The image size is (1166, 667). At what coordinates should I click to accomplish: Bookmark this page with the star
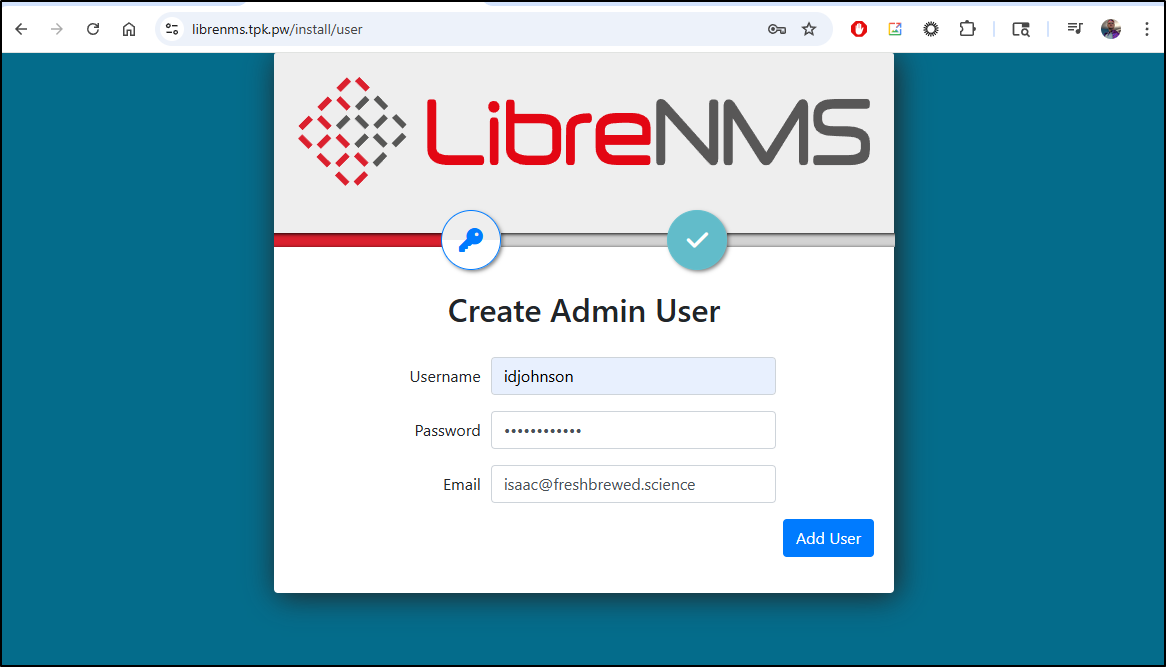[809, 29]
